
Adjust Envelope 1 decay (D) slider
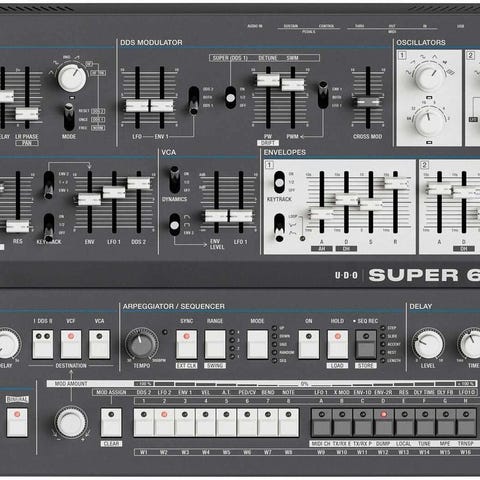click(x=346, y=199)
